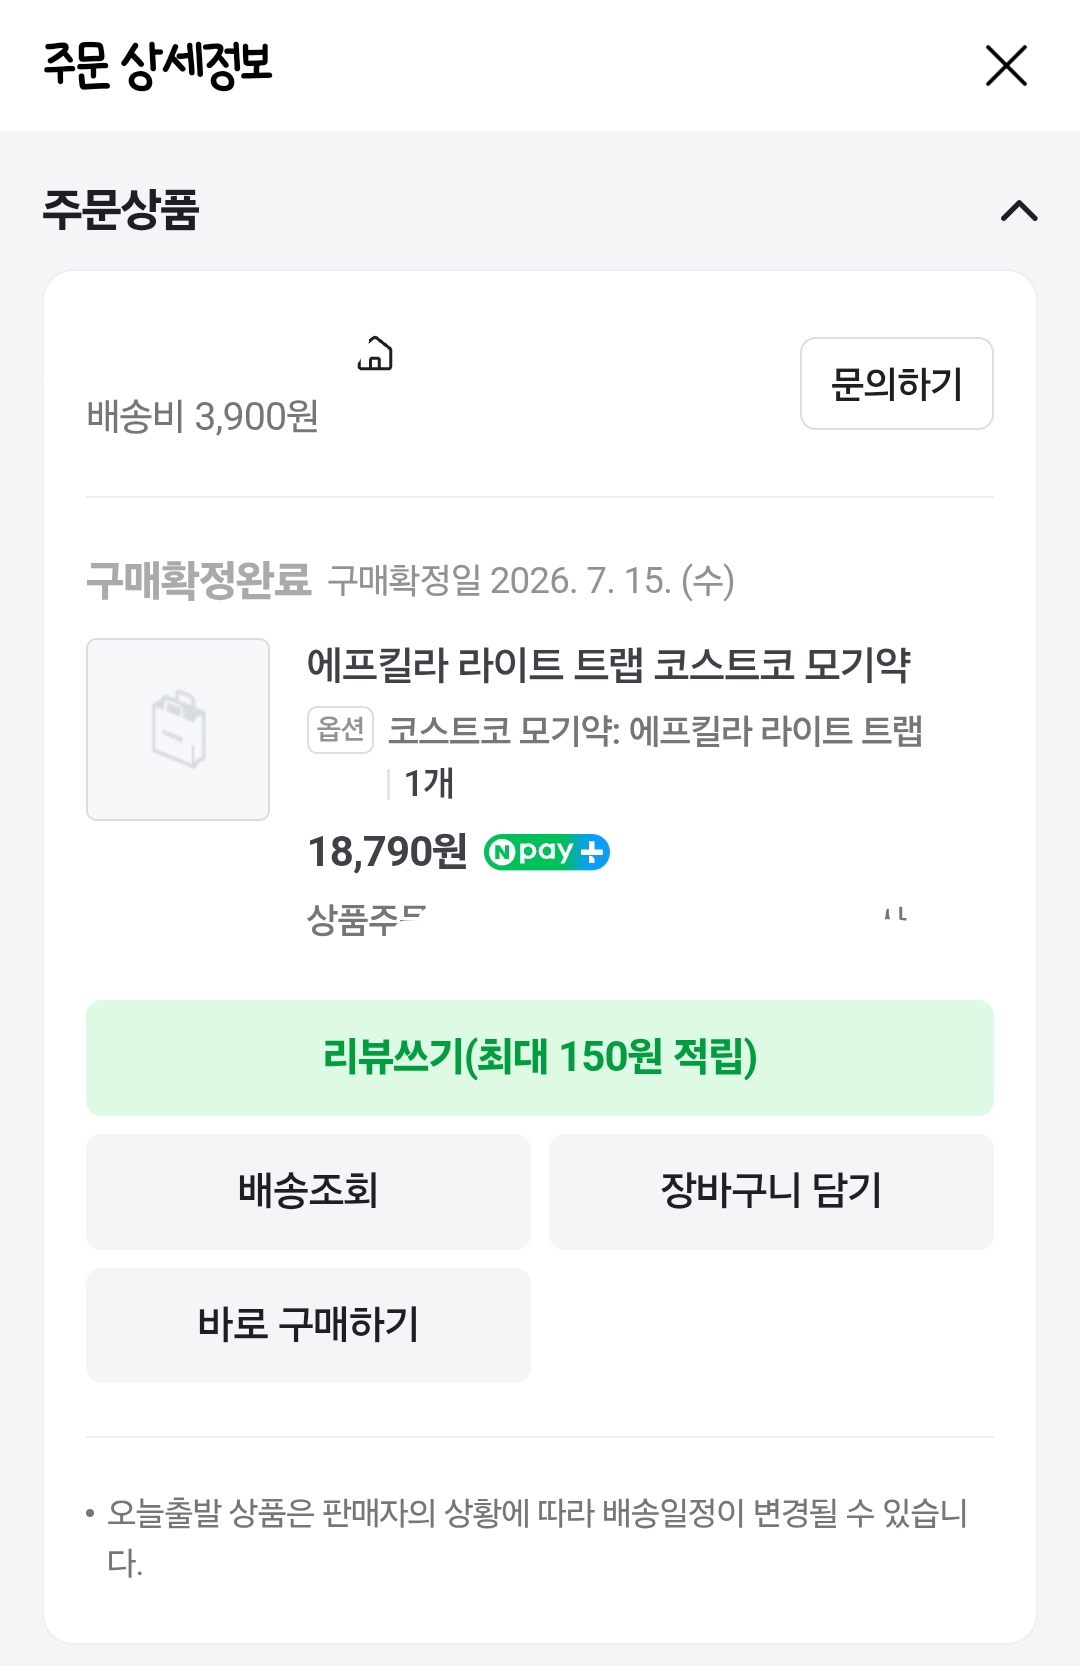Check delivery with 배송조회
This screenshot has height=1666, width=1080.
pyautogui.click(x=308, y=1191)
